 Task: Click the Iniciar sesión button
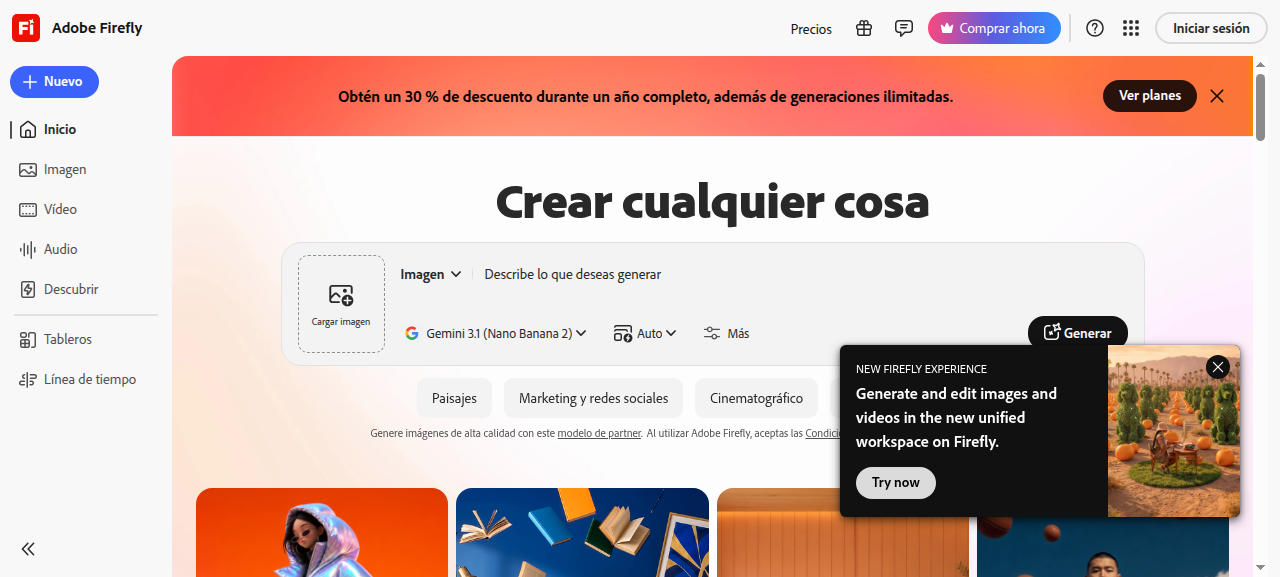point(1211,28)
